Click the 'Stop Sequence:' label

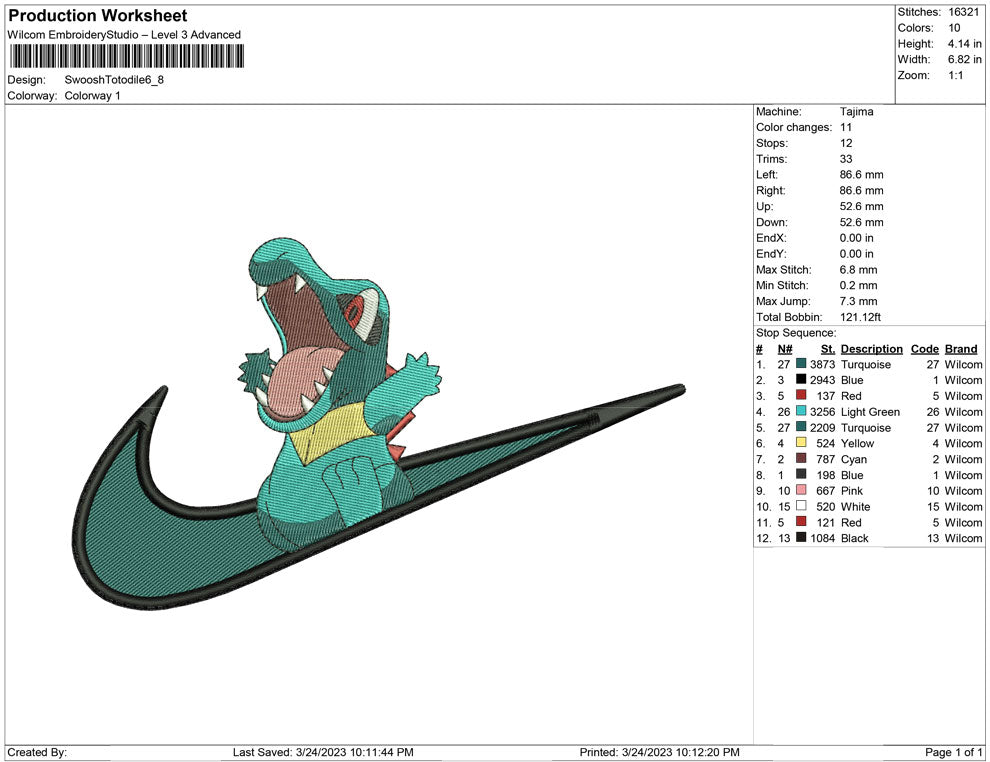[796, 332]
